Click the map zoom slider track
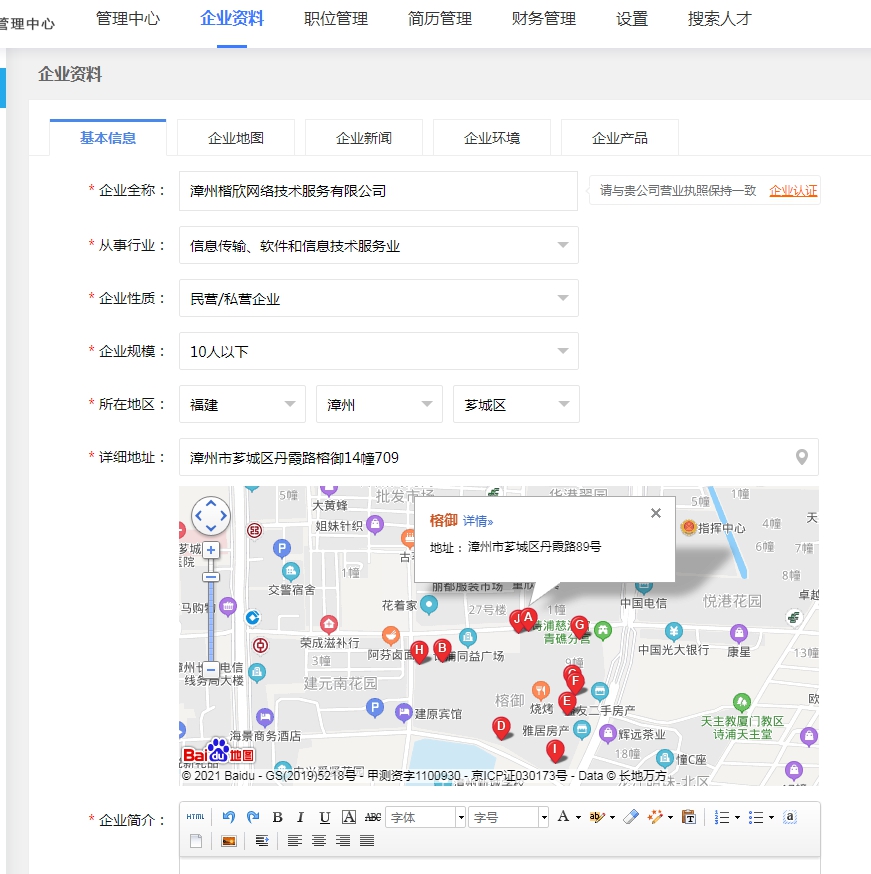The width and height of the screenshot is (871, 874). (212, 620)
